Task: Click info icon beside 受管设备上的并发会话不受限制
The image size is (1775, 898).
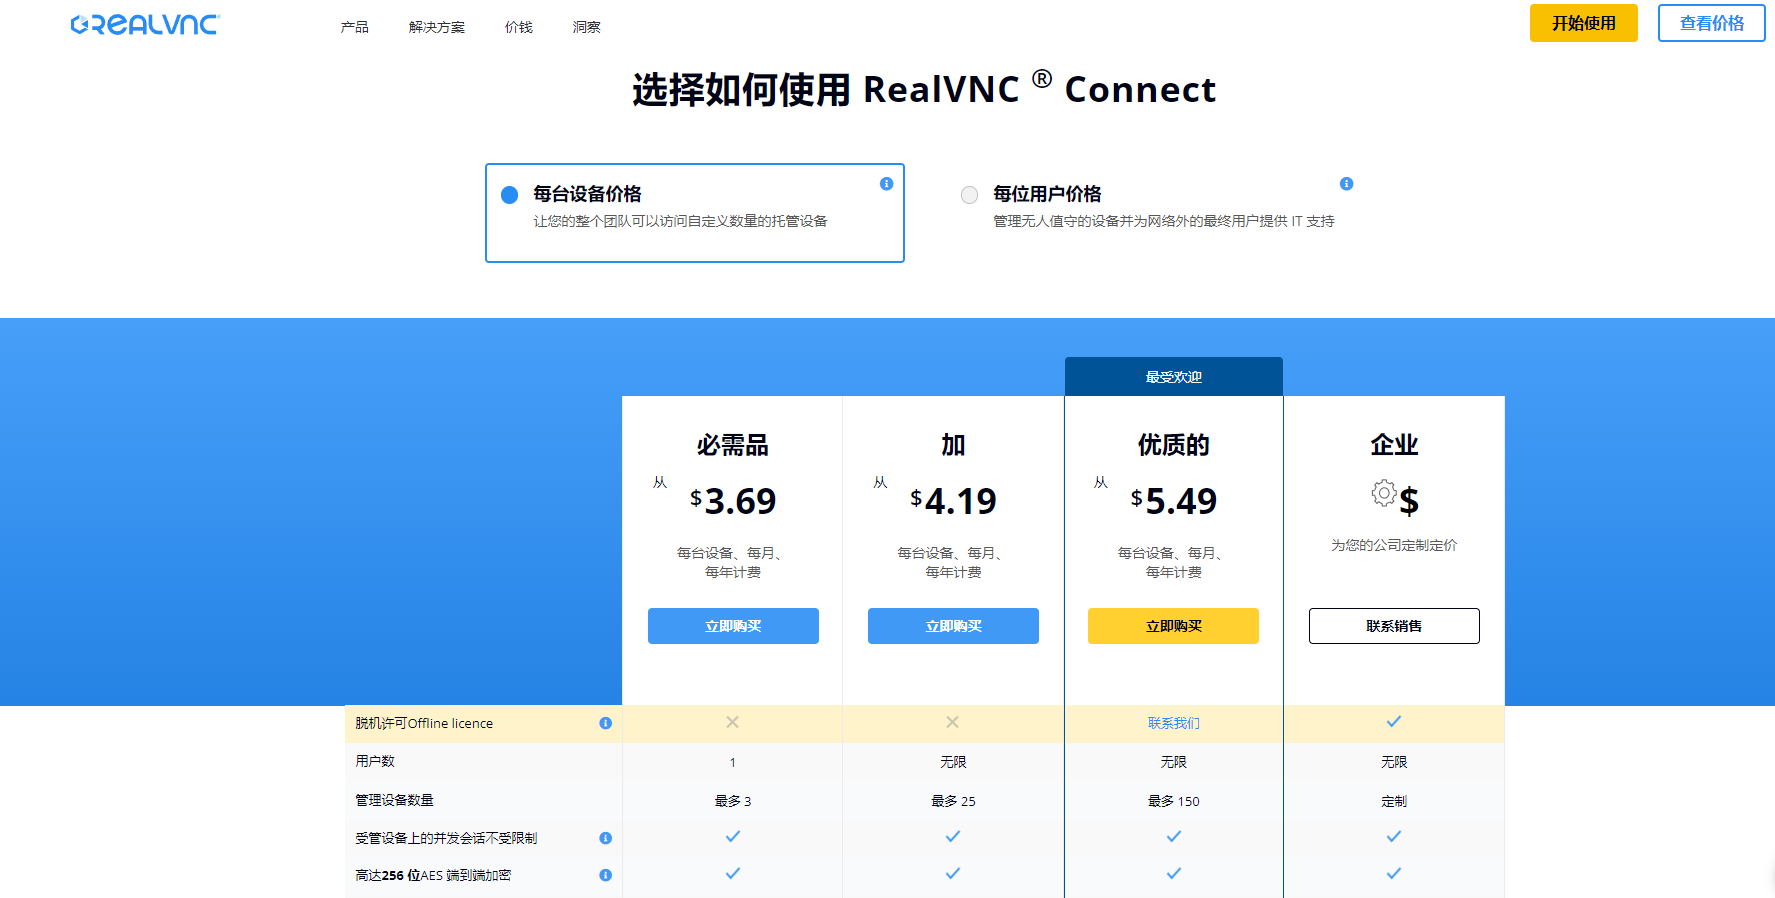Action: click(x=605, y=838)
